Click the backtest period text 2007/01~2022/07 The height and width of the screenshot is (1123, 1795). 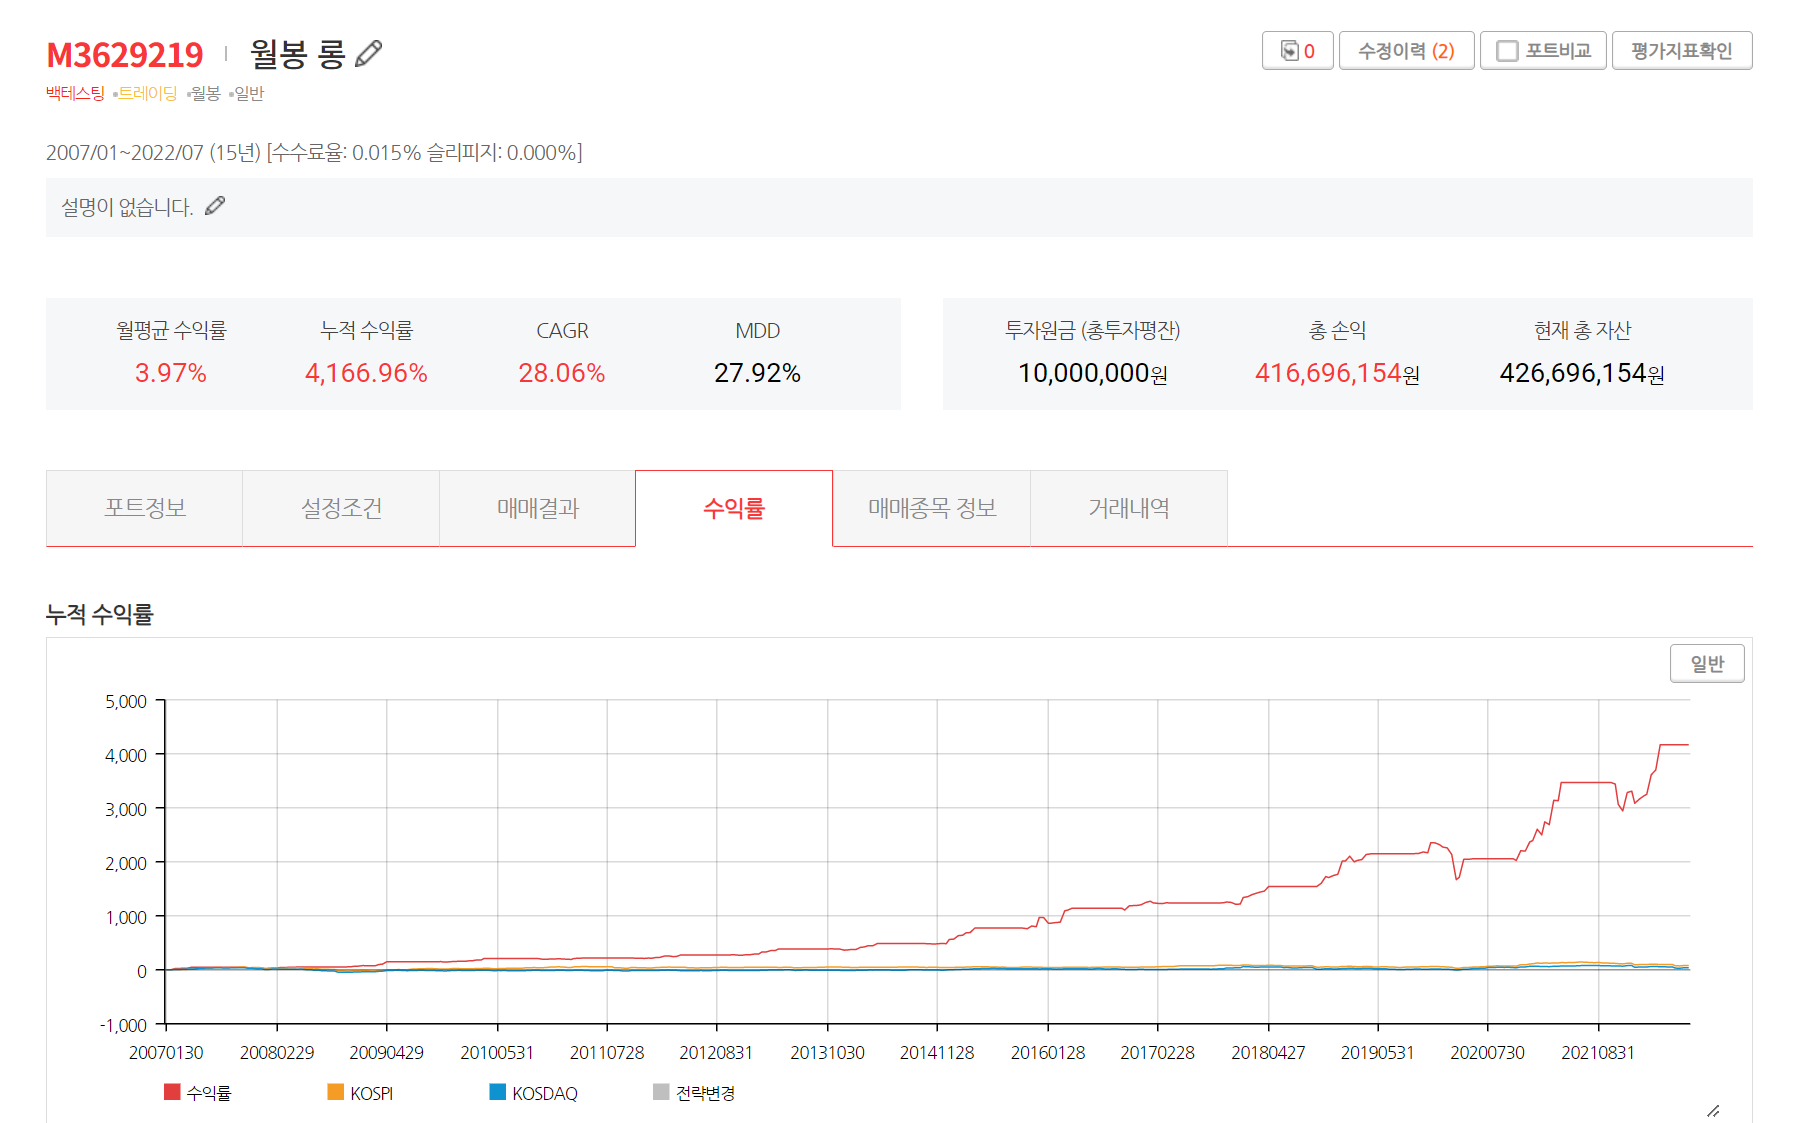[x=125, y=153]
